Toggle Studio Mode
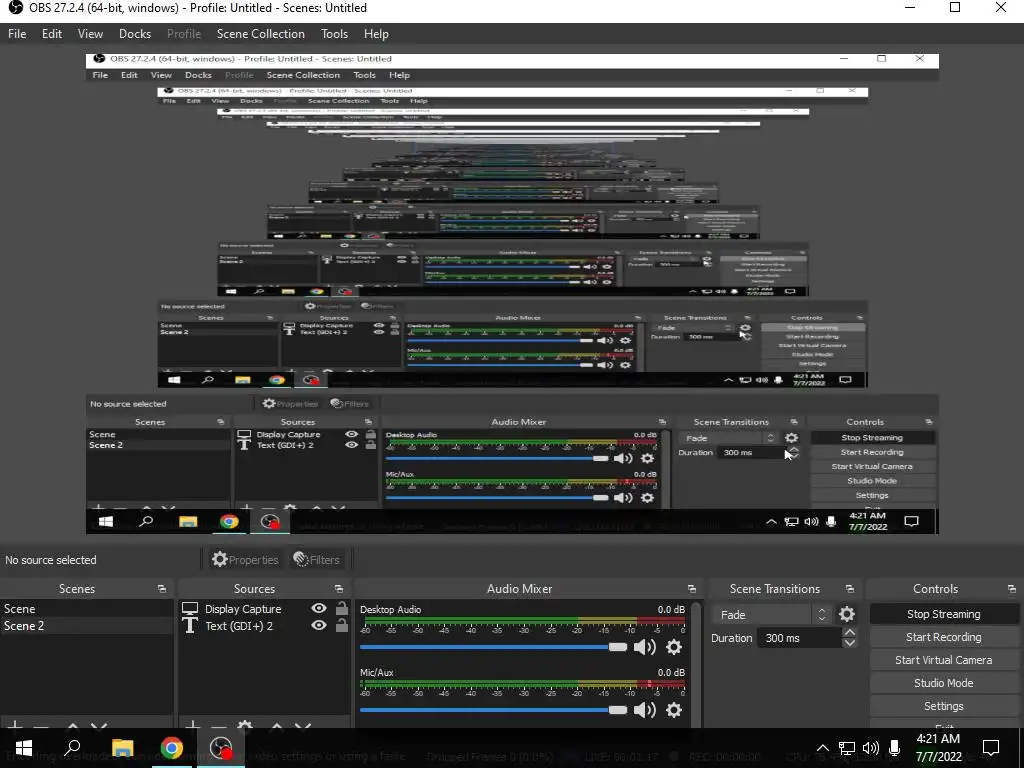The width and height of the screenshot is (1024, 768). [x=944, y=683]
